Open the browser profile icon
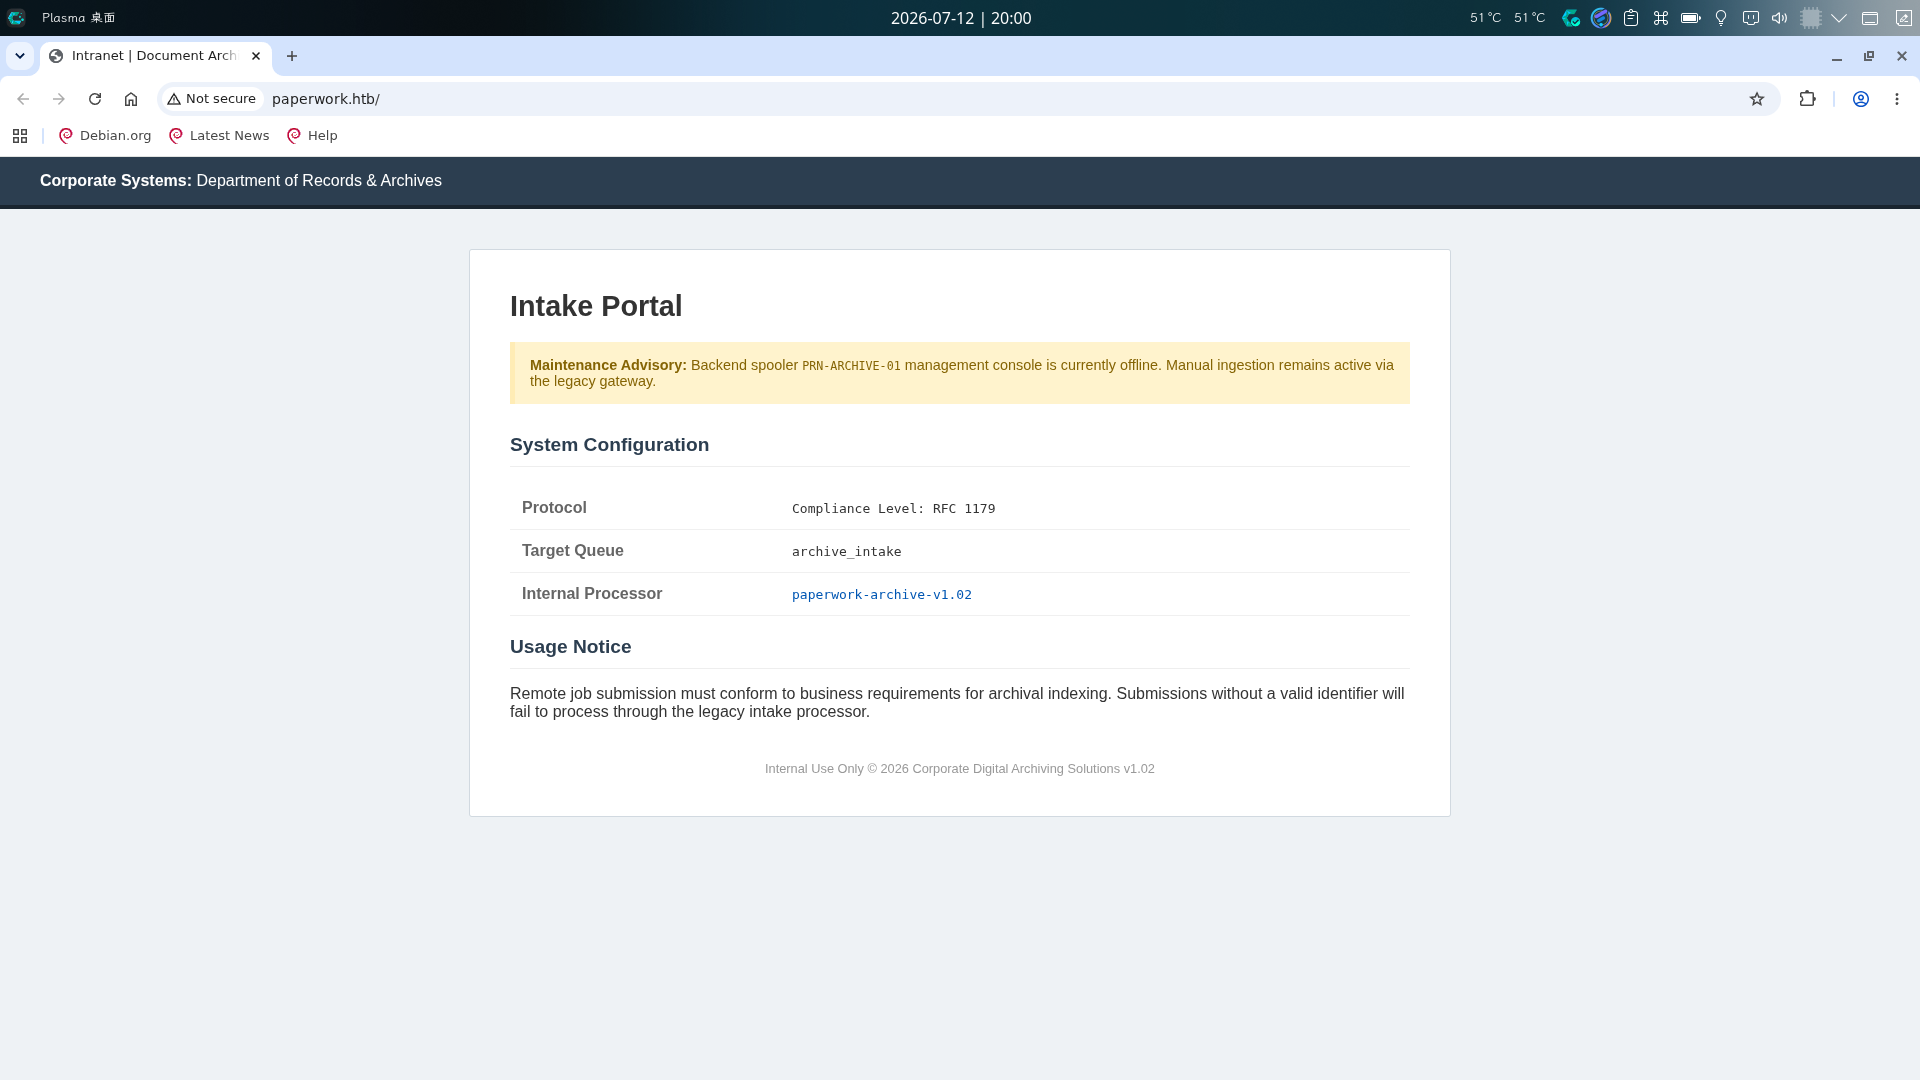Viewport: 1920px width, 1080px height. 1861,99
